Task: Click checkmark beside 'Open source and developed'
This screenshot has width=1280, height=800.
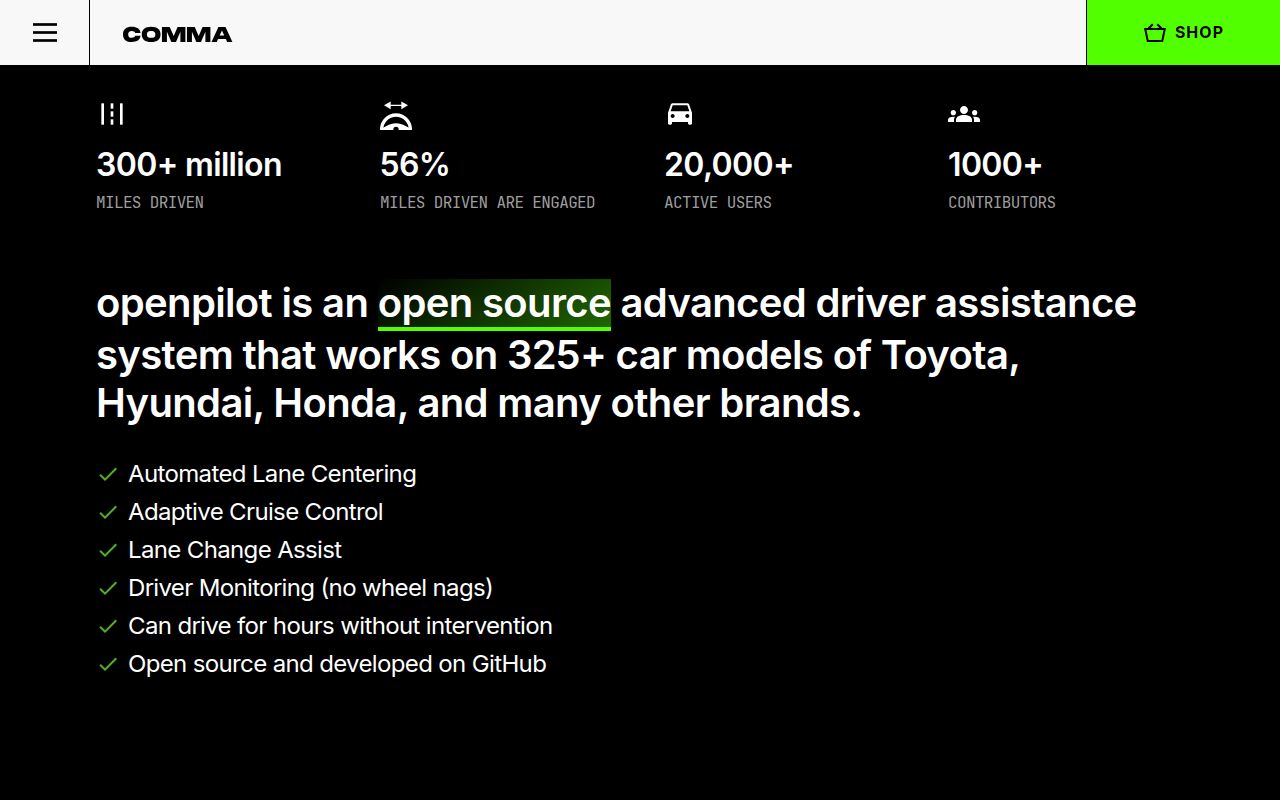Action: click(x=108, y=664)
